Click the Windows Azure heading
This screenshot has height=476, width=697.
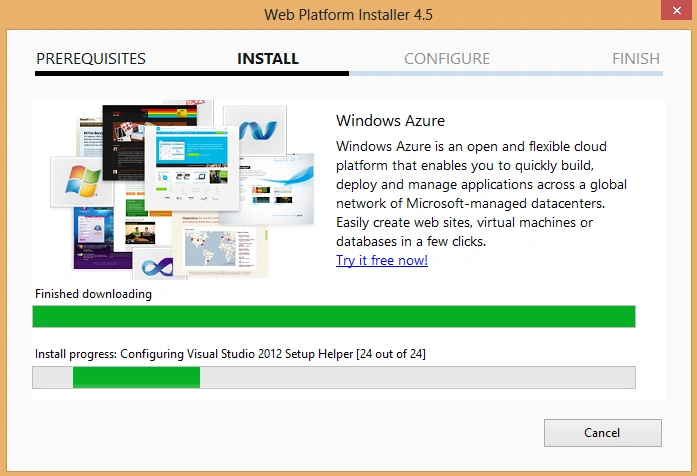coord(390,120)
